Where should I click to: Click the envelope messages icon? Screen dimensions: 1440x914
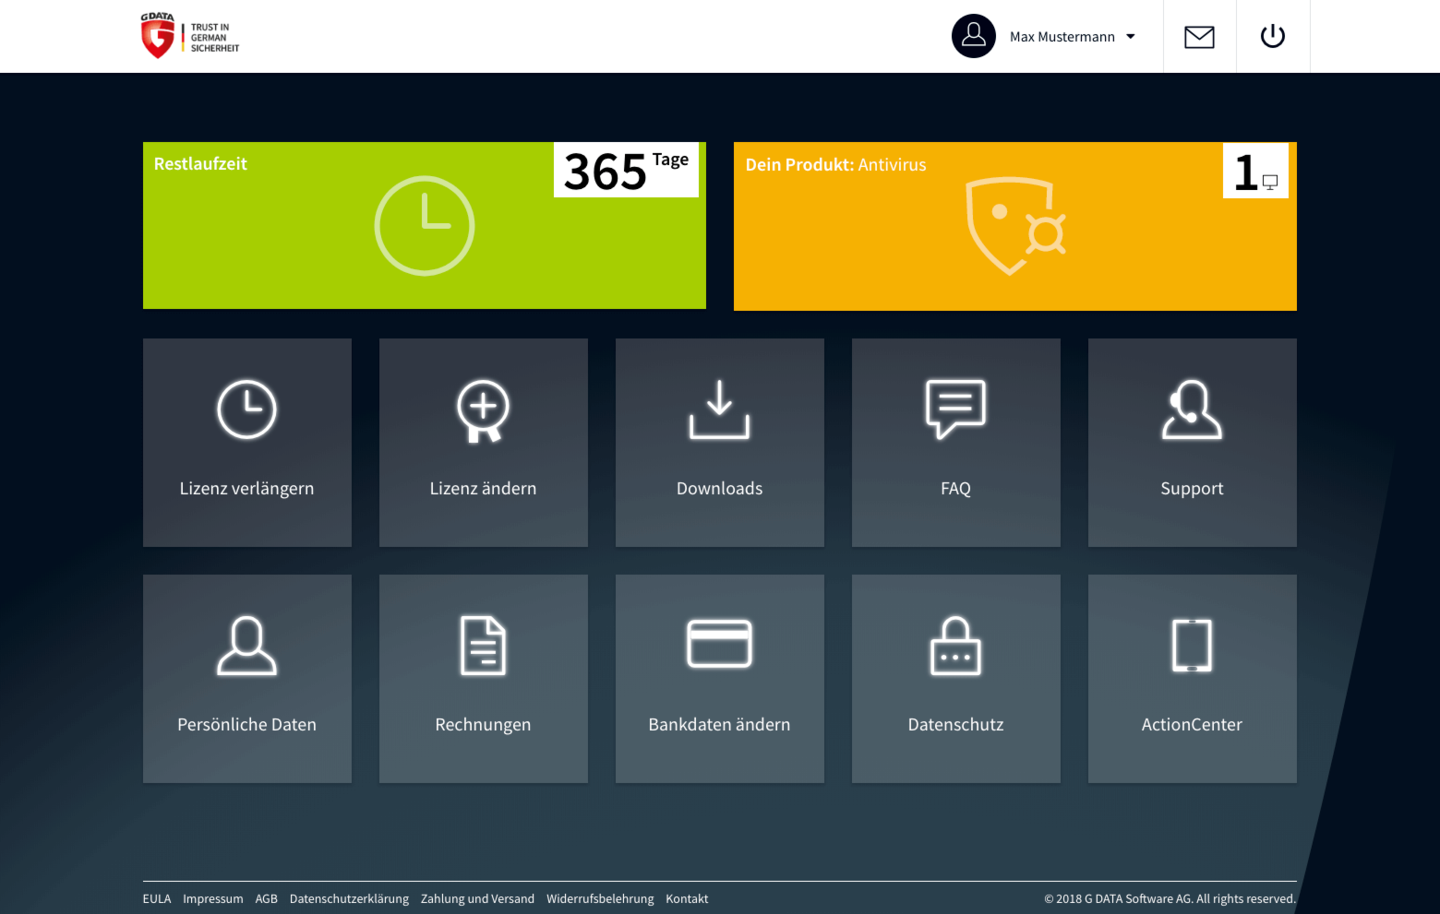pos(1199,37)
